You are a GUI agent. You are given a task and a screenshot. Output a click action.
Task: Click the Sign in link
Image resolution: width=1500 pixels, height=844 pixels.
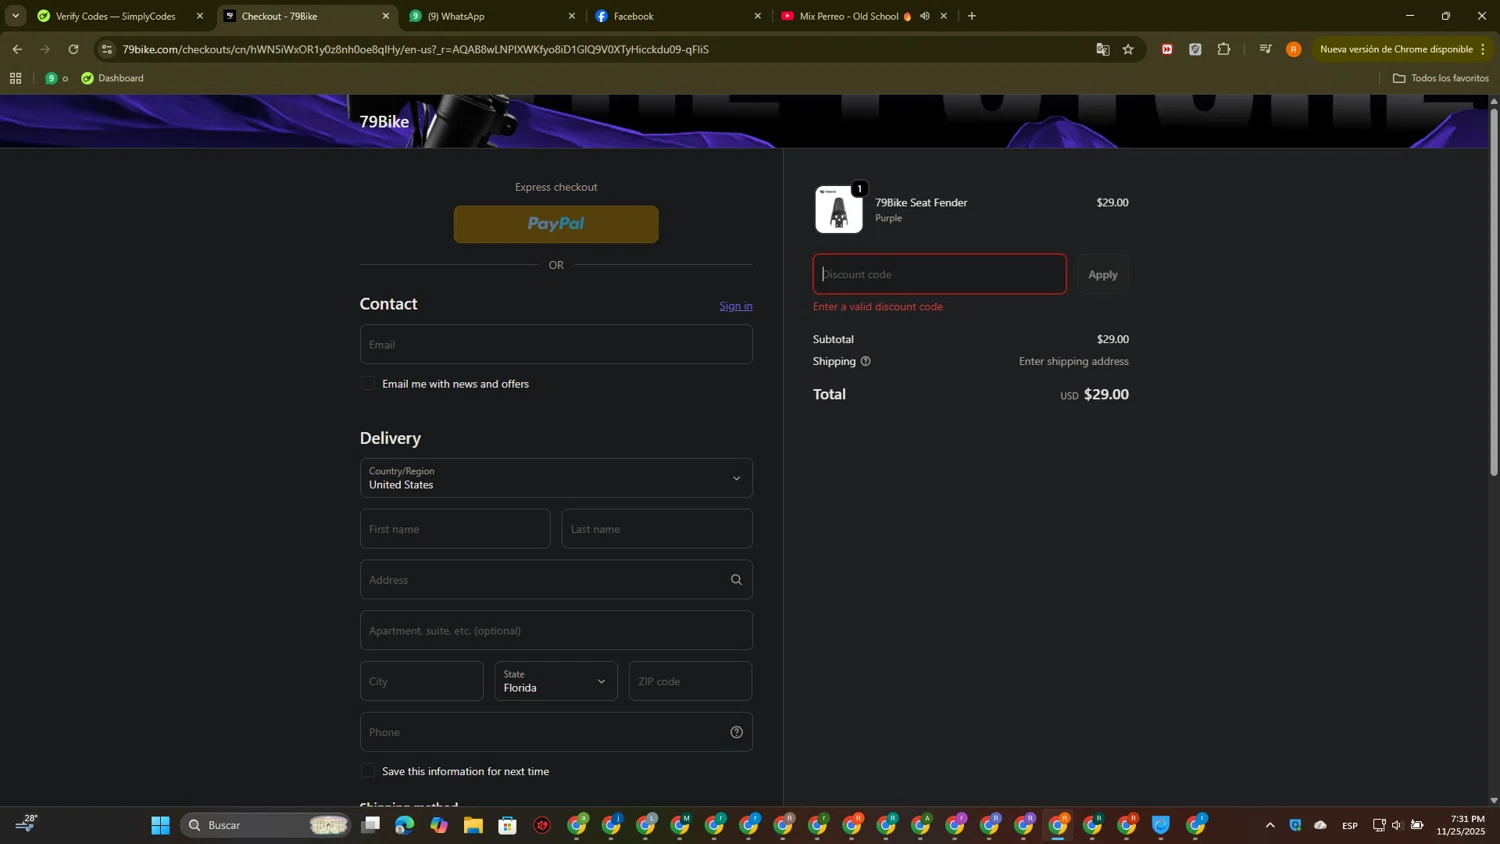736,306
